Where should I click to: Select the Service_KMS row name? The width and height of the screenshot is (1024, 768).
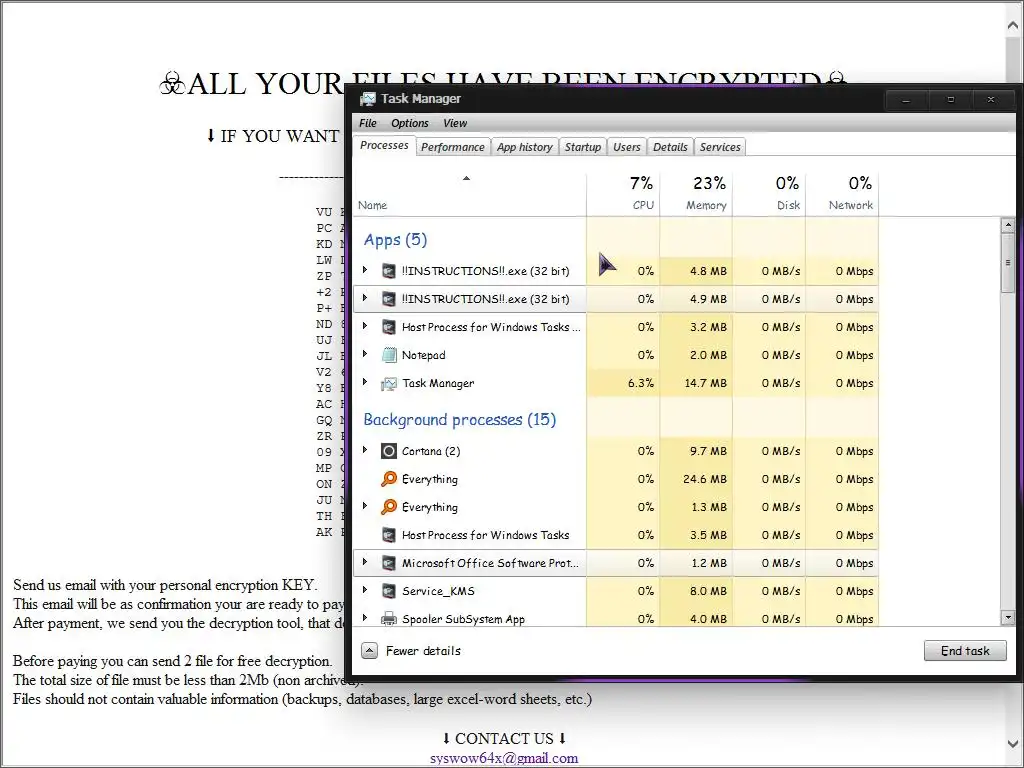(438, 591)
